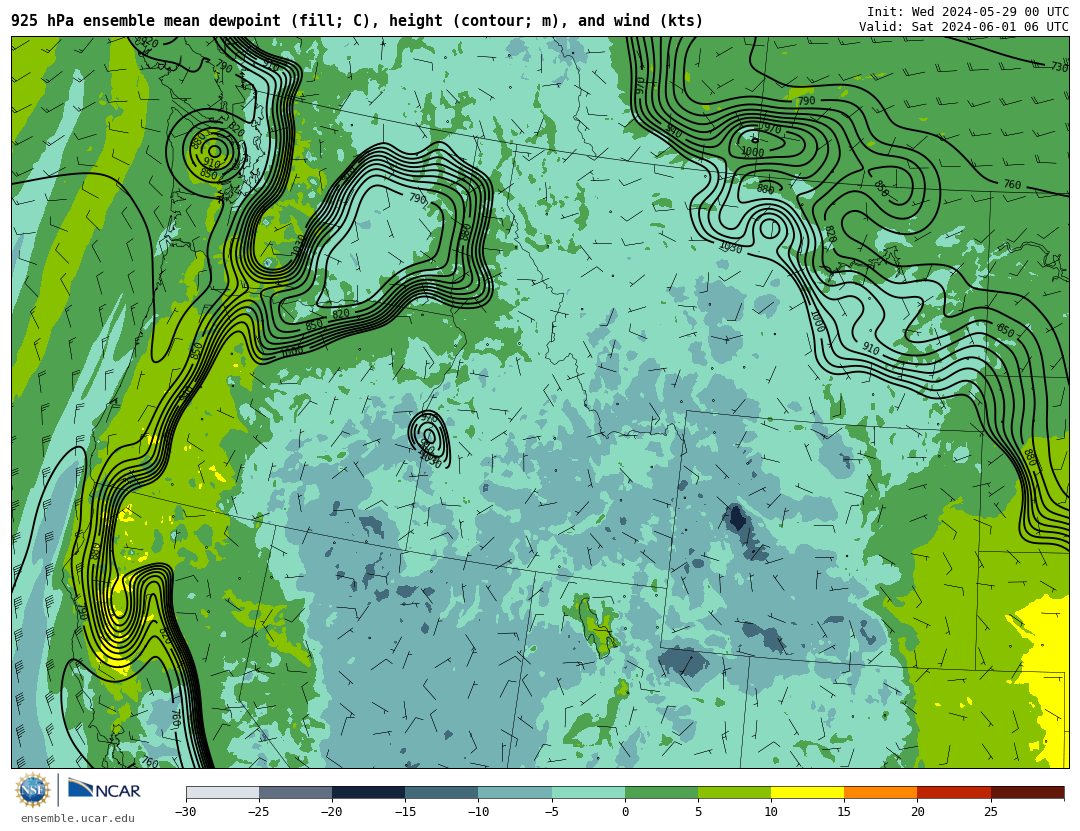Click the colorbar label '-30'
1080x831 pixels.
pos(186,812)
